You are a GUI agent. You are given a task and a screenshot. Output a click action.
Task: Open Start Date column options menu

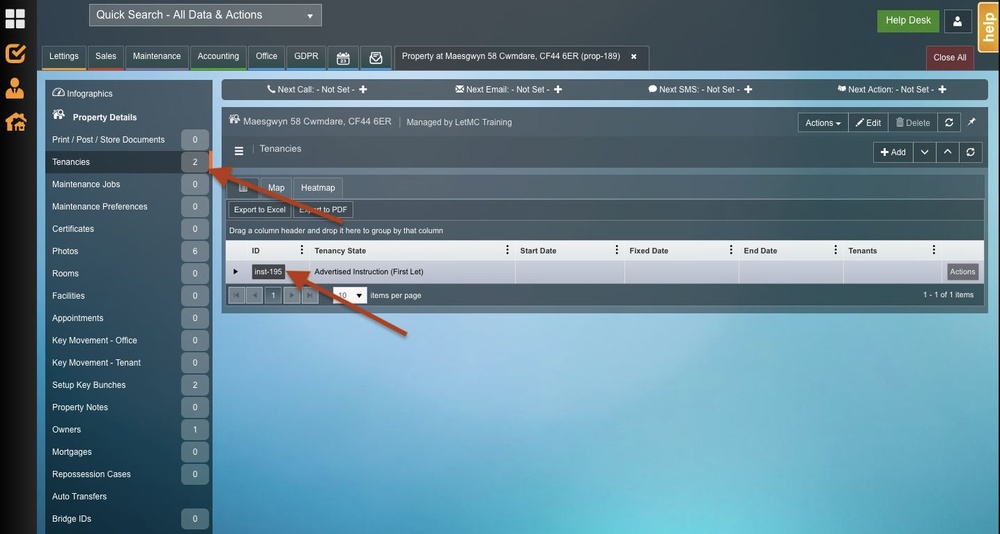pyautogui.click(x=617, y=250)
